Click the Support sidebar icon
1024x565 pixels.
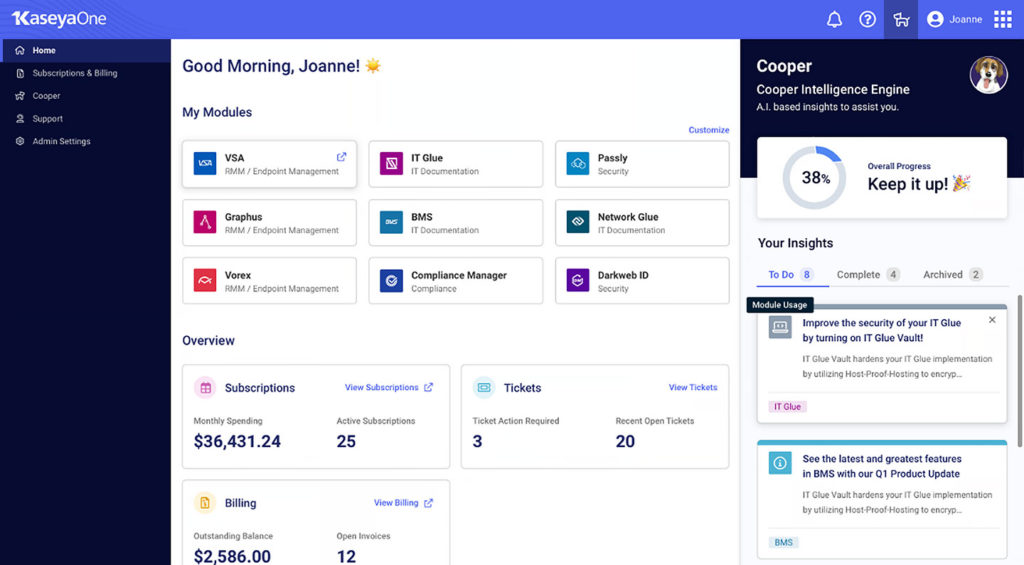tap(20, 119)
